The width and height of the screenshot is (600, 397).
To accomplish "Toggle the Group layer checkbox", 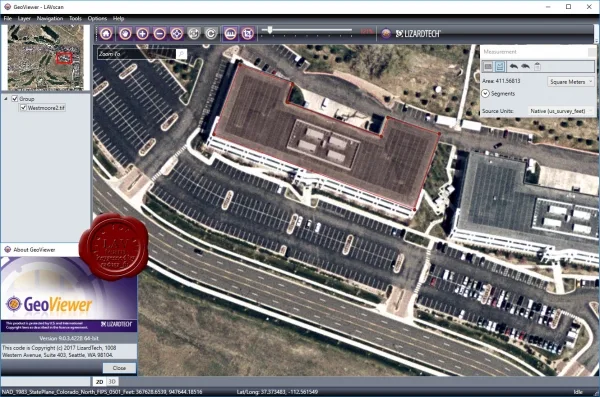I will pyautogui.click(x=15, y=99).
